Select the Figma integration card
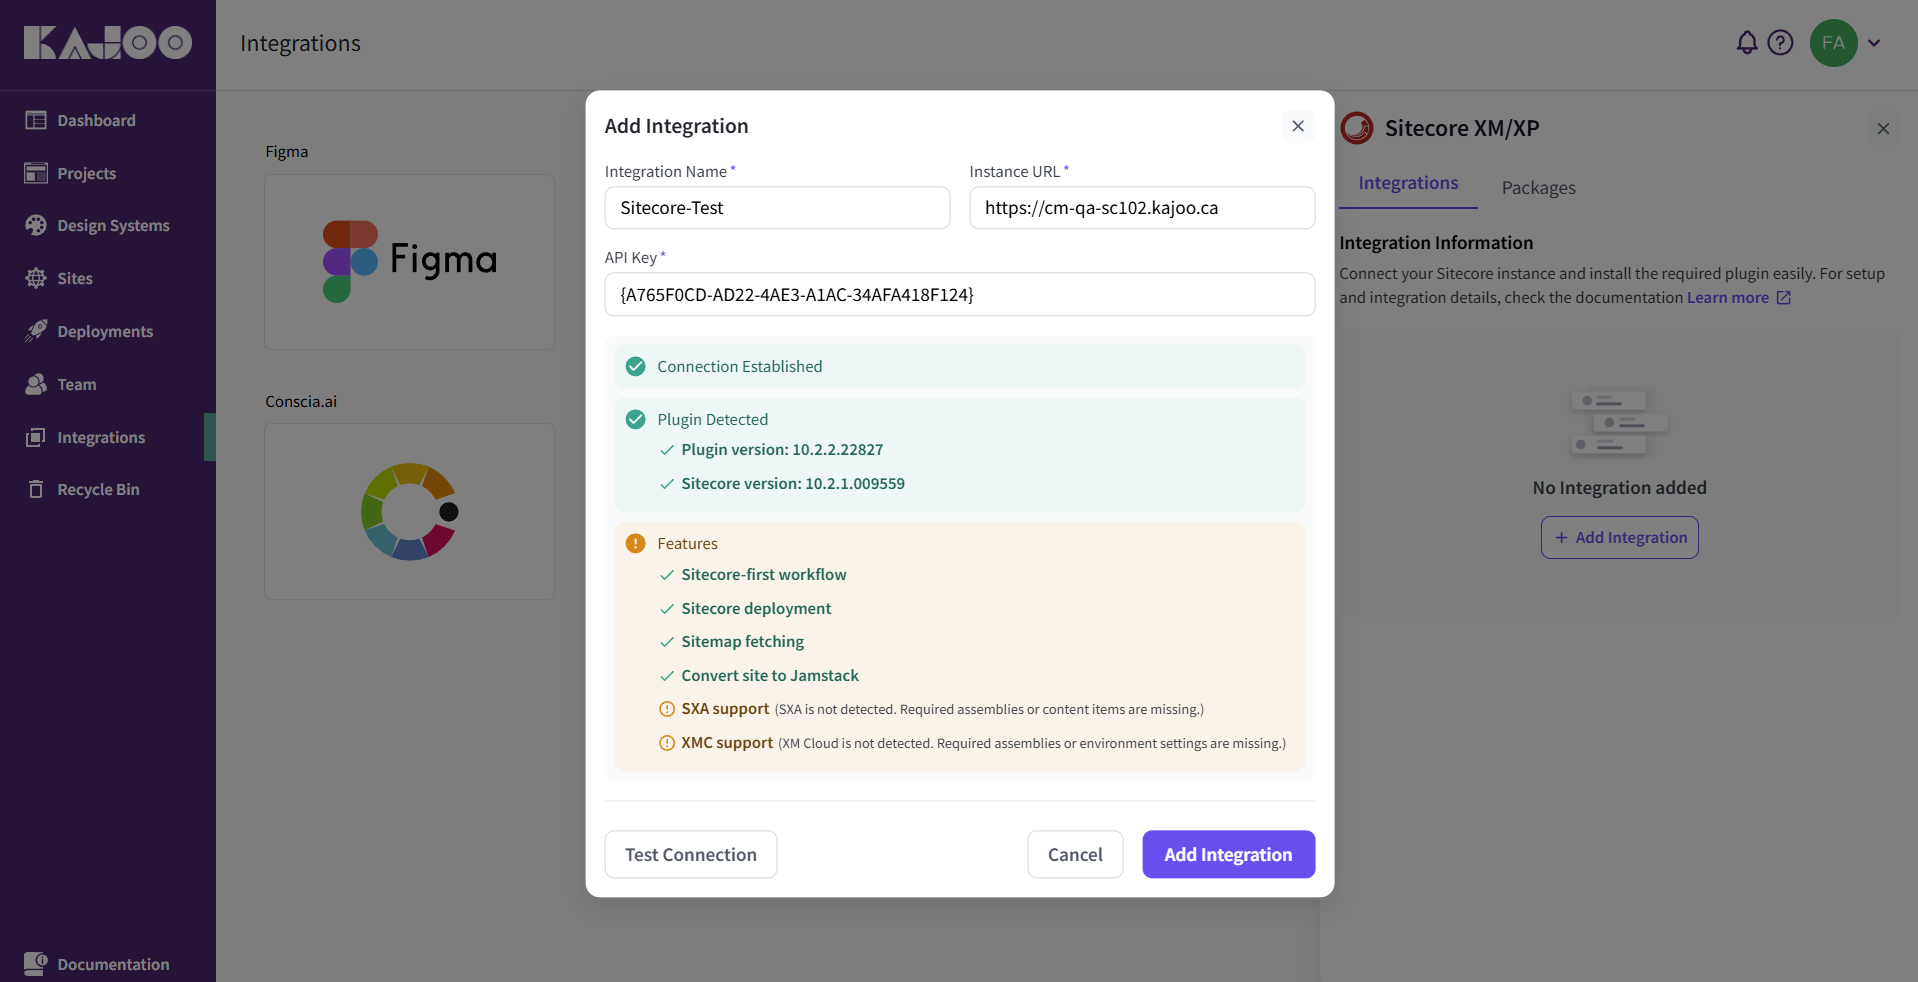This screenshot has width=1918, height=982. pyautogui.click(x=409, y=262)
